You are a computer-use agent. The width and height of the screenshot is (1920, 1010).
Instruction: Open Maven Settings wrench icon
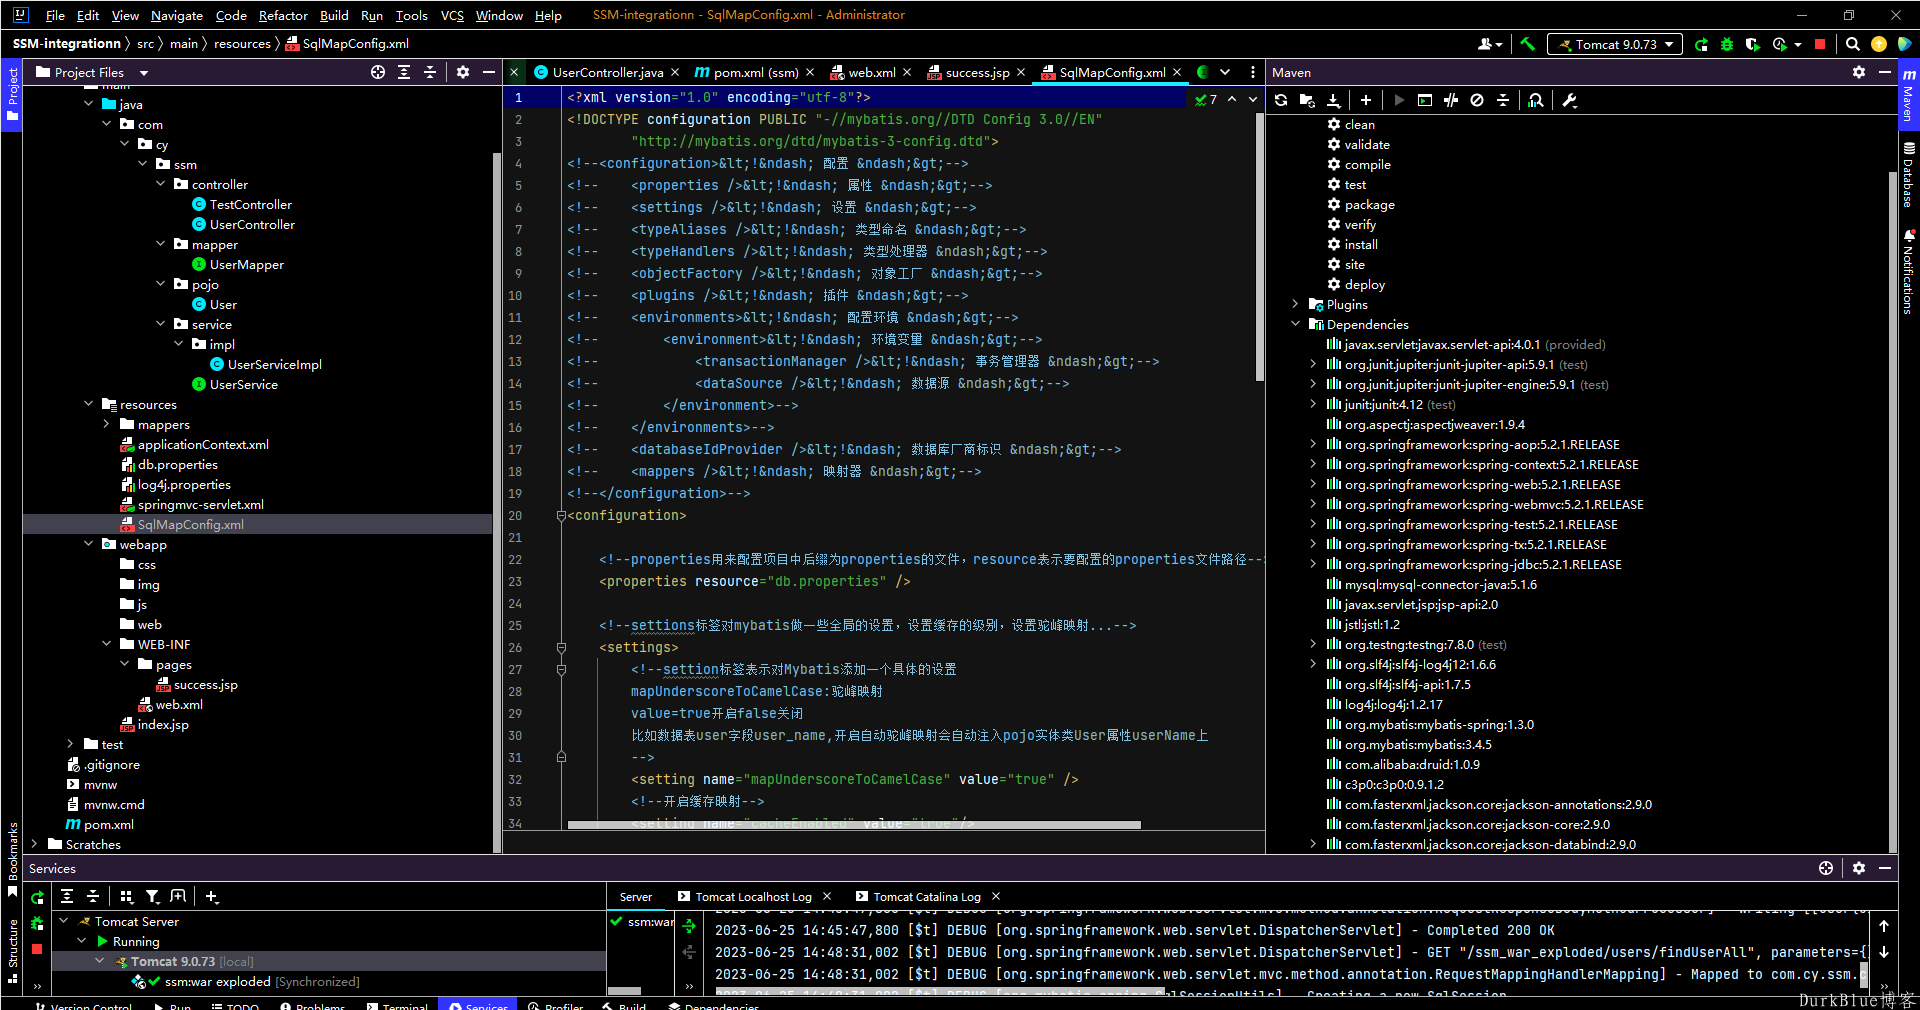(1569, 100)
